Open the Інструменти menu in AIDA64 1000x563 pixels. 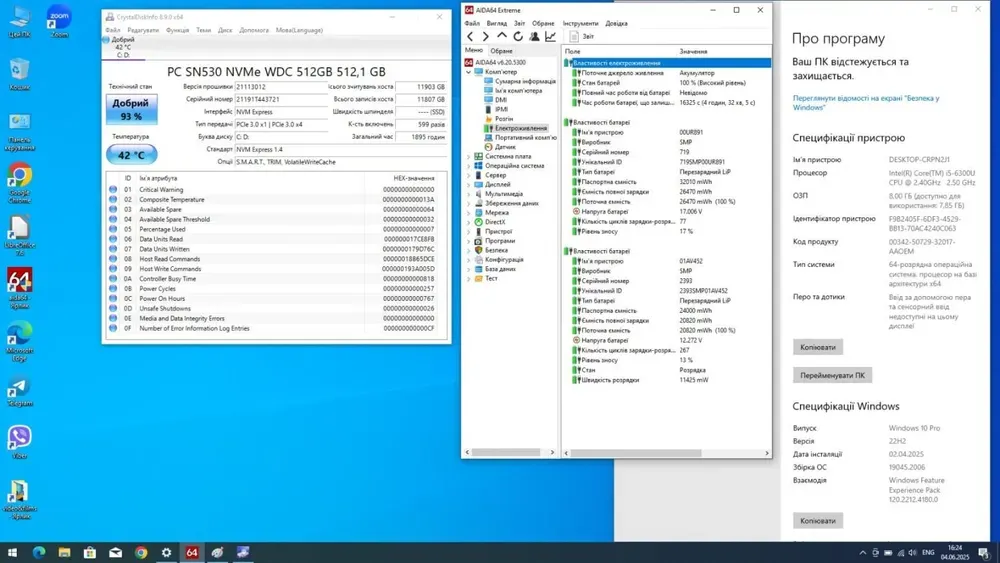click(580, 23)
